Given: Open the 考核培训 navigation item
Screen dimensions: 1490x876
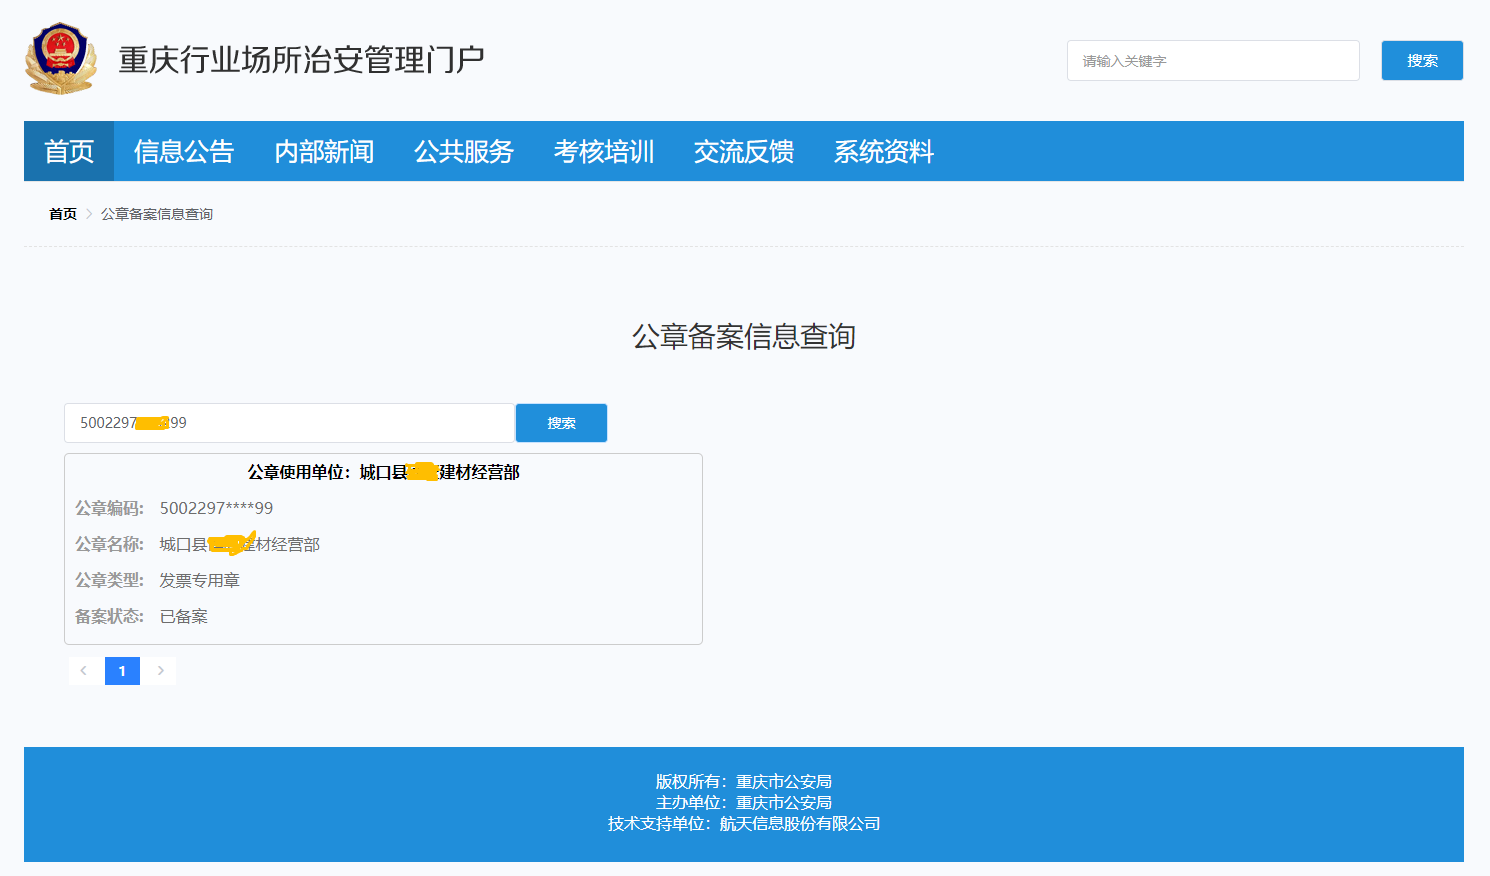Looking at the screenshot, I should tap(604, 151).
